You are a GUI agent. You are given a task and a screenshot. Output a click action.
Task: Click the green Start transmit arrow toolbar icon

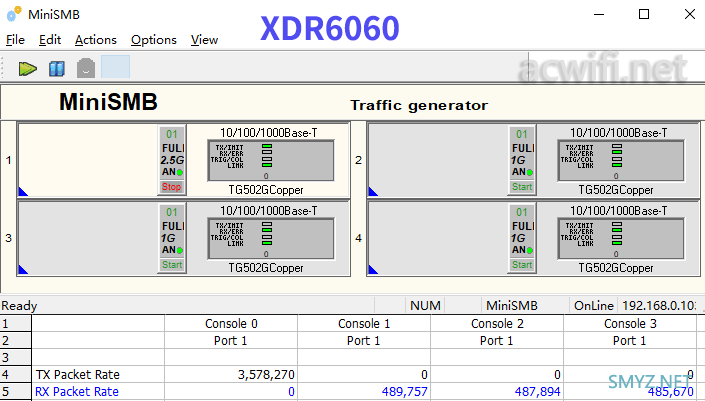point(27,69)
